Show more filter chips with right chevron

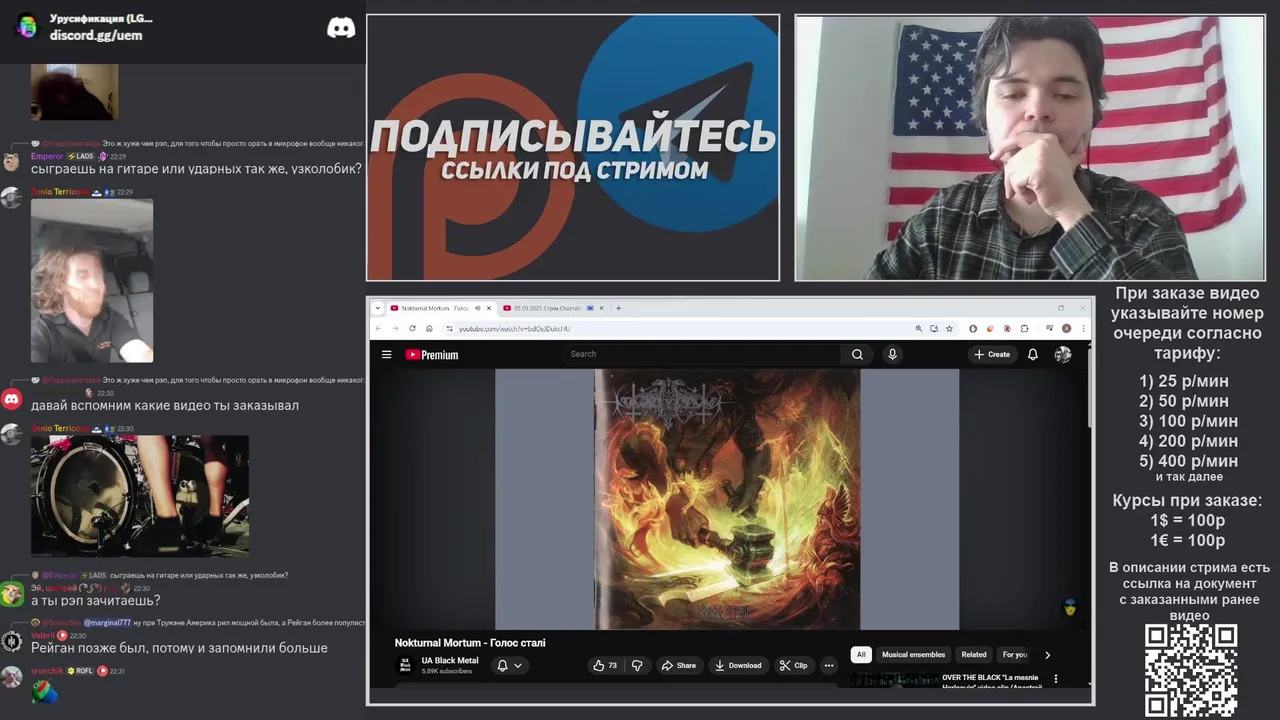[x=1047, y=655]
